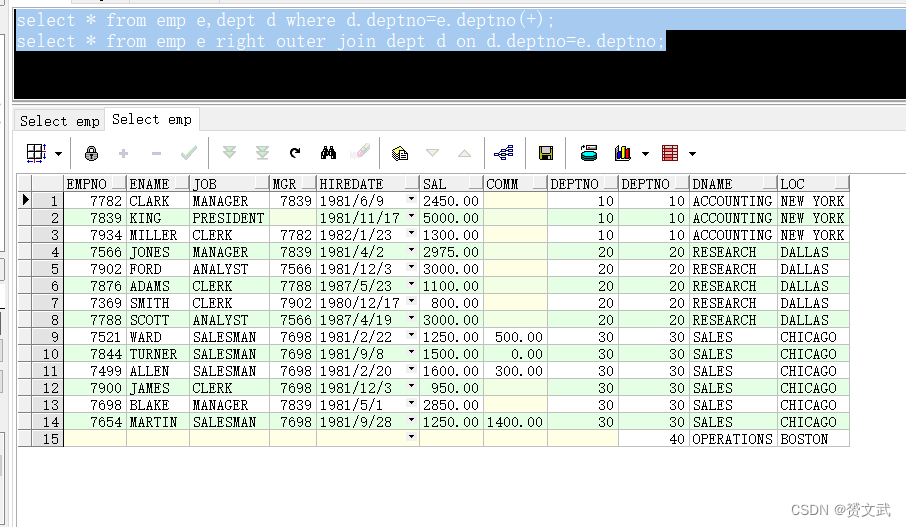Click the plus insert record icon
This screenshot has width=906, height=527.
123,153
